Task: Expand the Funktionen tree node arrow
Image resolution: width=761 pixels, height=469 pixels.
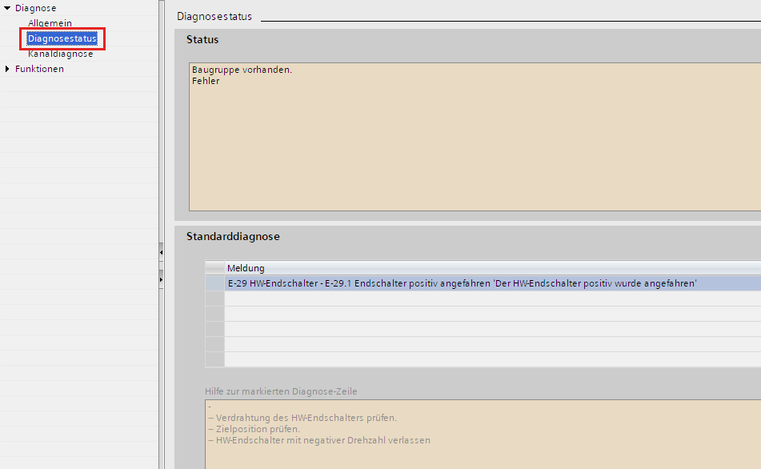Action: pyautogui.click(x=8, y=69)
